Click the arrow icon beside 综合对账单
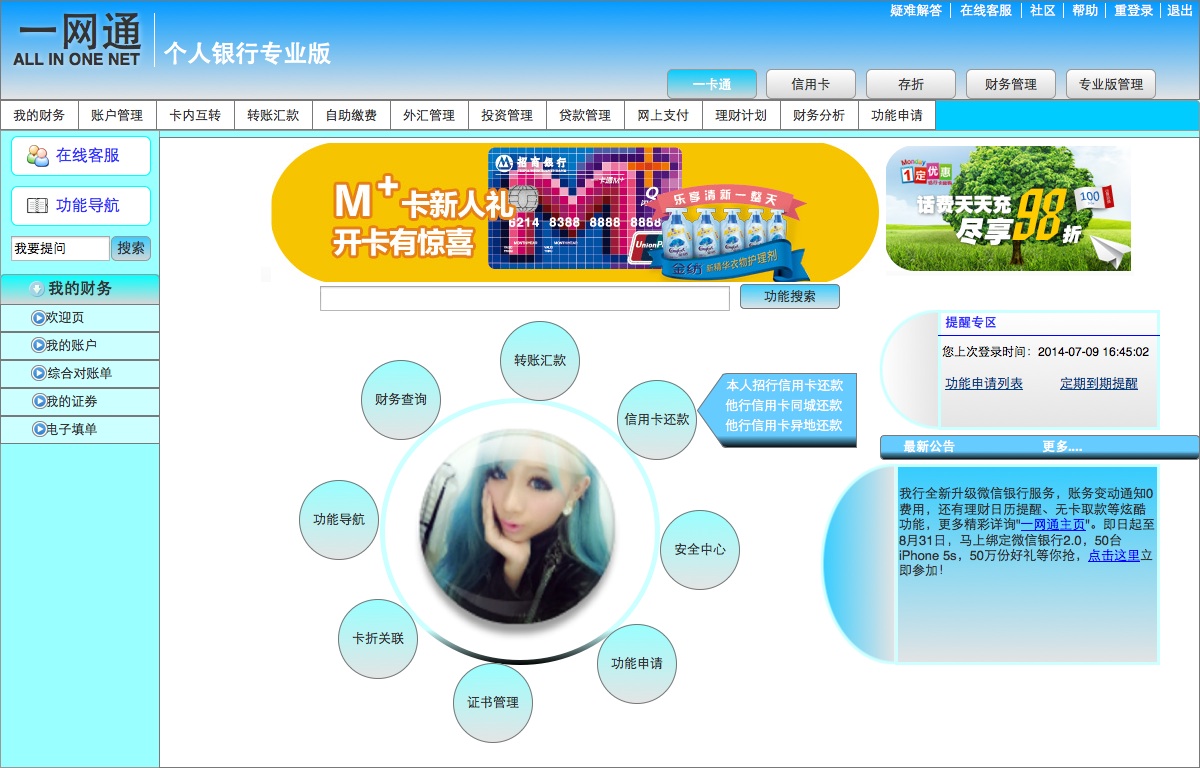This screenshot has width=1200, height=768. click(x=38, y=374)
